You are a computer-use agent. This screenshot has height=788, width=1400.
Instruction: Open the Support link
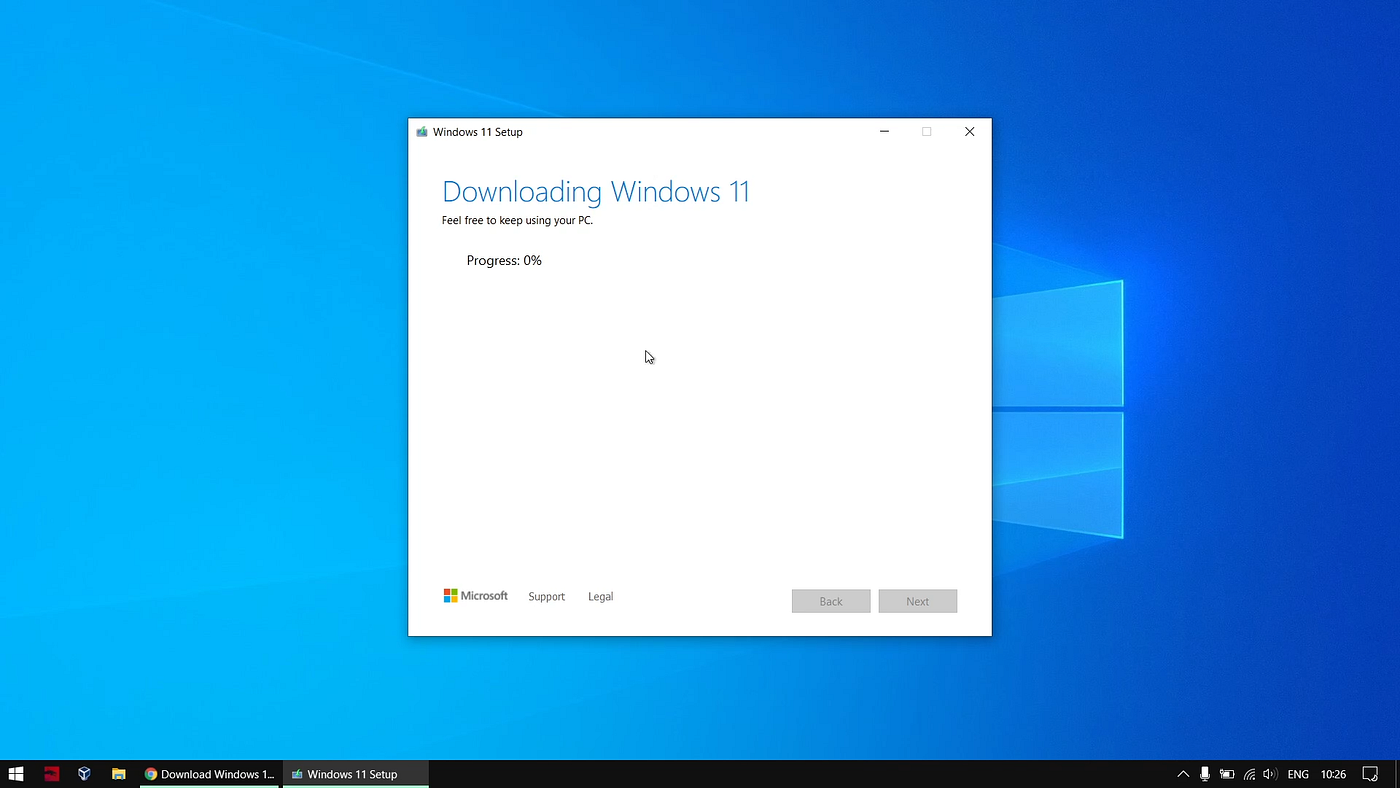[546, 596]
